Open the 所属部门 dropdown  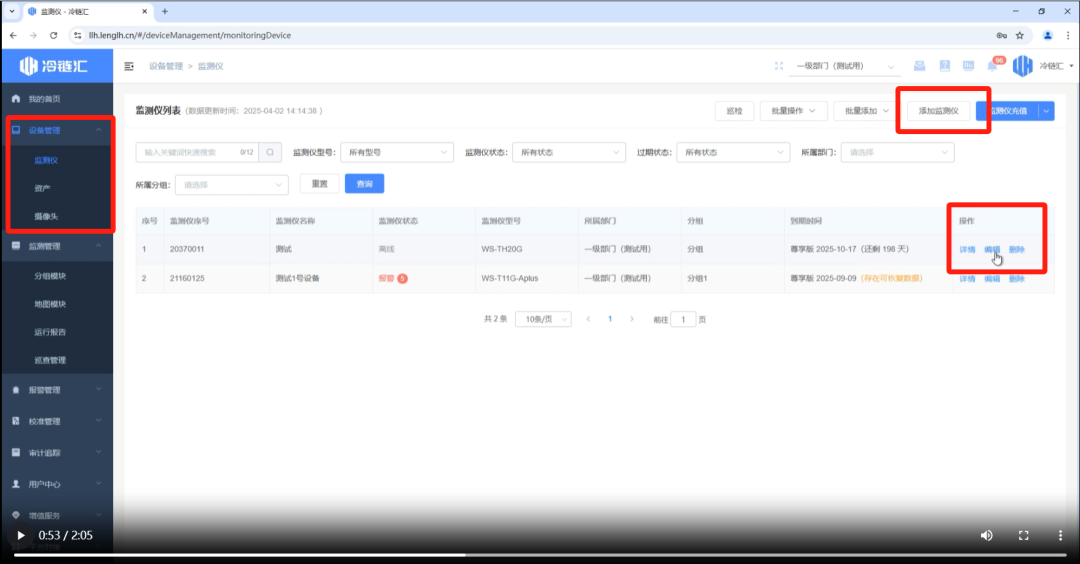pos(897,152)
